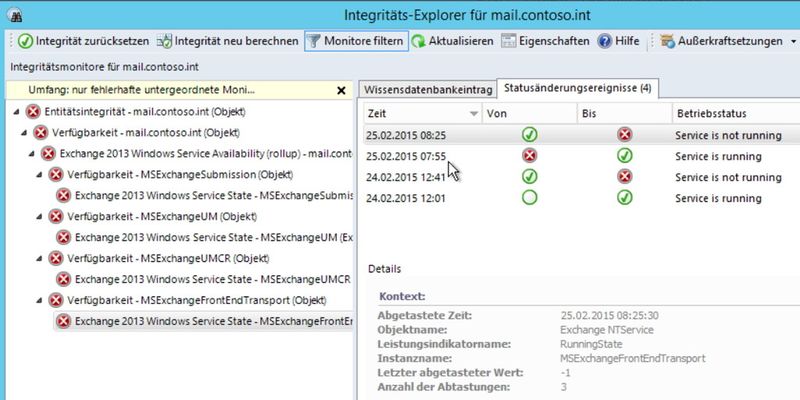Click error icon beside Verfügbarkeit - MSExchangeUMCR
Image resolution: width=800 pixels, height=400 pixels.
coord(56,258)
